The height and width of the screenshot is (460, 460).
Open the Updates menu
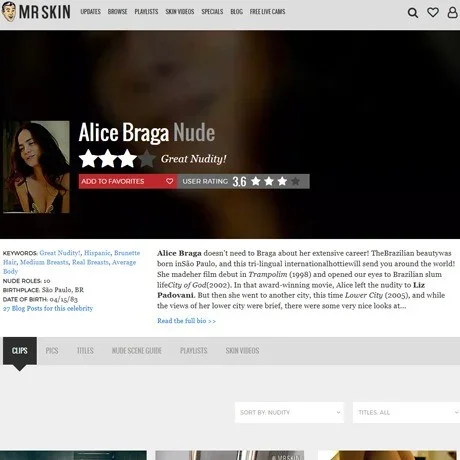[90, 12]
